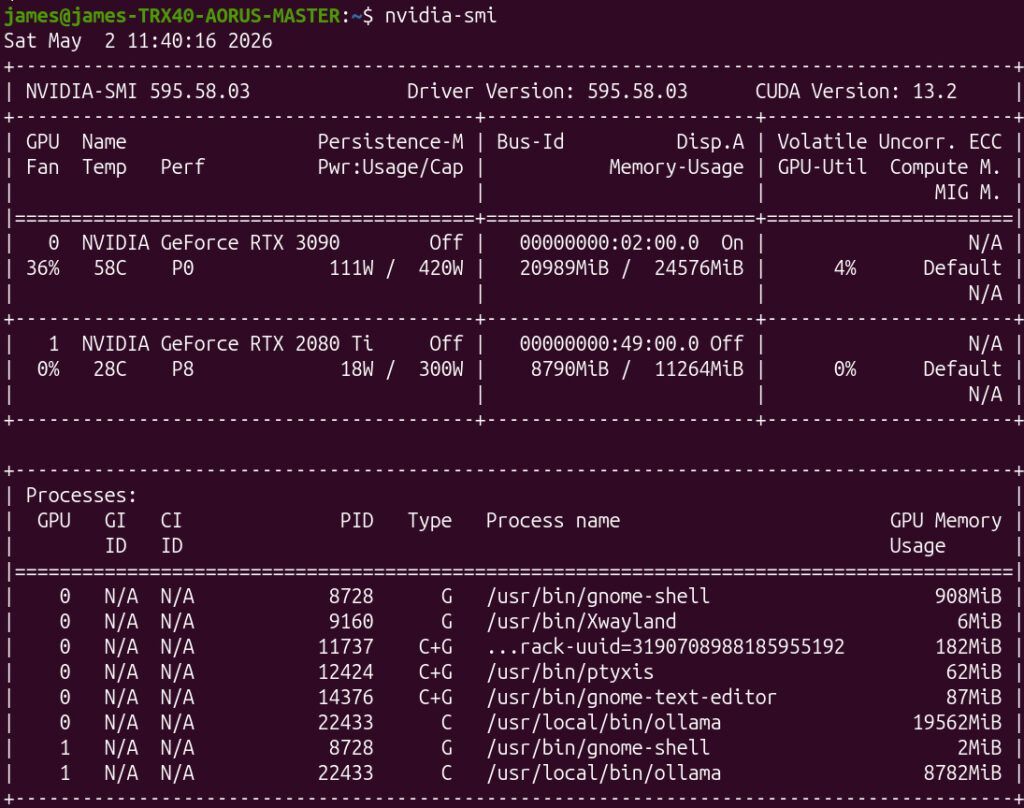This screenshot has height=808, width=1024.
Task: Click the Volatile Uncorr. ECC header
Action: 889,142
